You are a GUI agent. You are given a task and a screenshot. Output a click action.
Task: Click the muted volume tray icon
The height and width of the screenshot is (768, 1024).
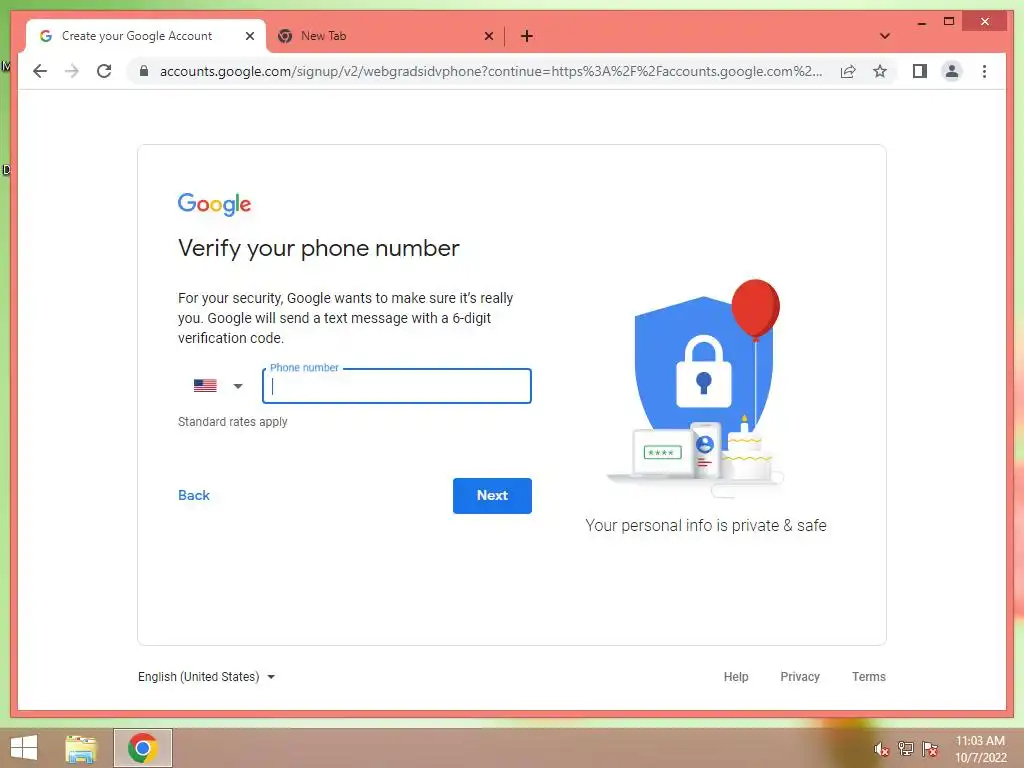881,749
